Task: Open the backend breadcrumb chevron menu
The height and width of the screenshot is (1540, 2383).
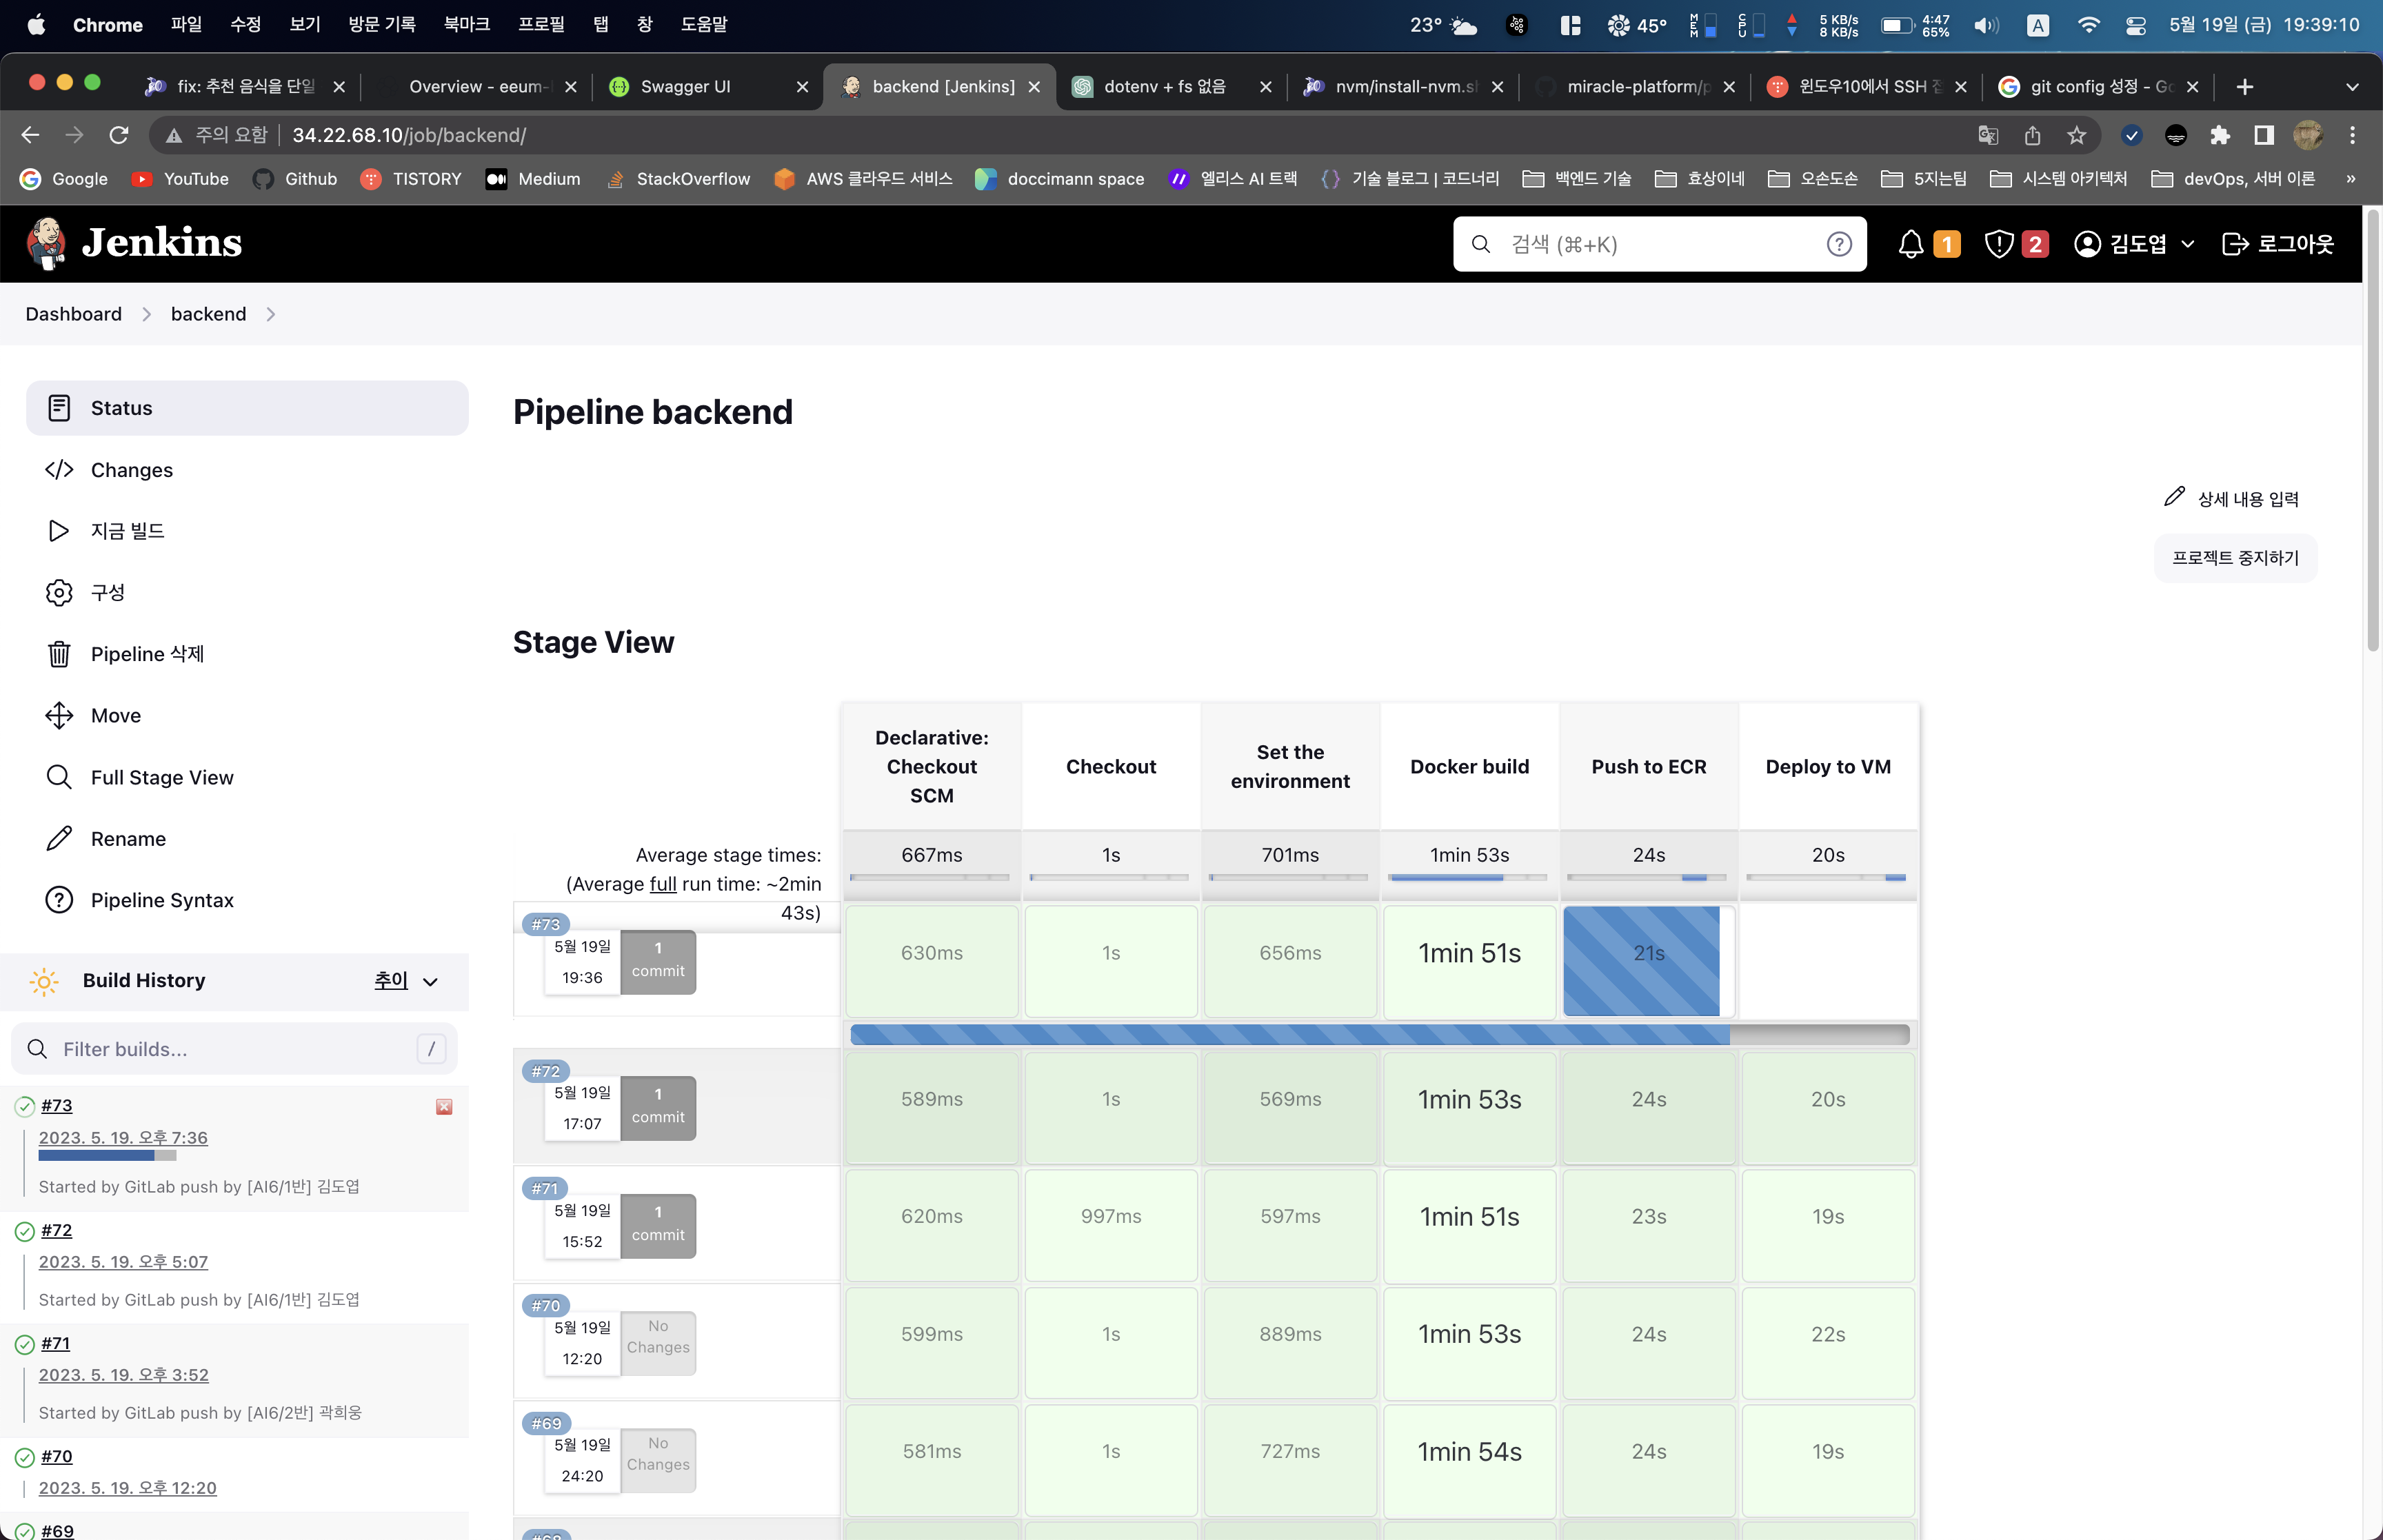Action: point(271,314)
